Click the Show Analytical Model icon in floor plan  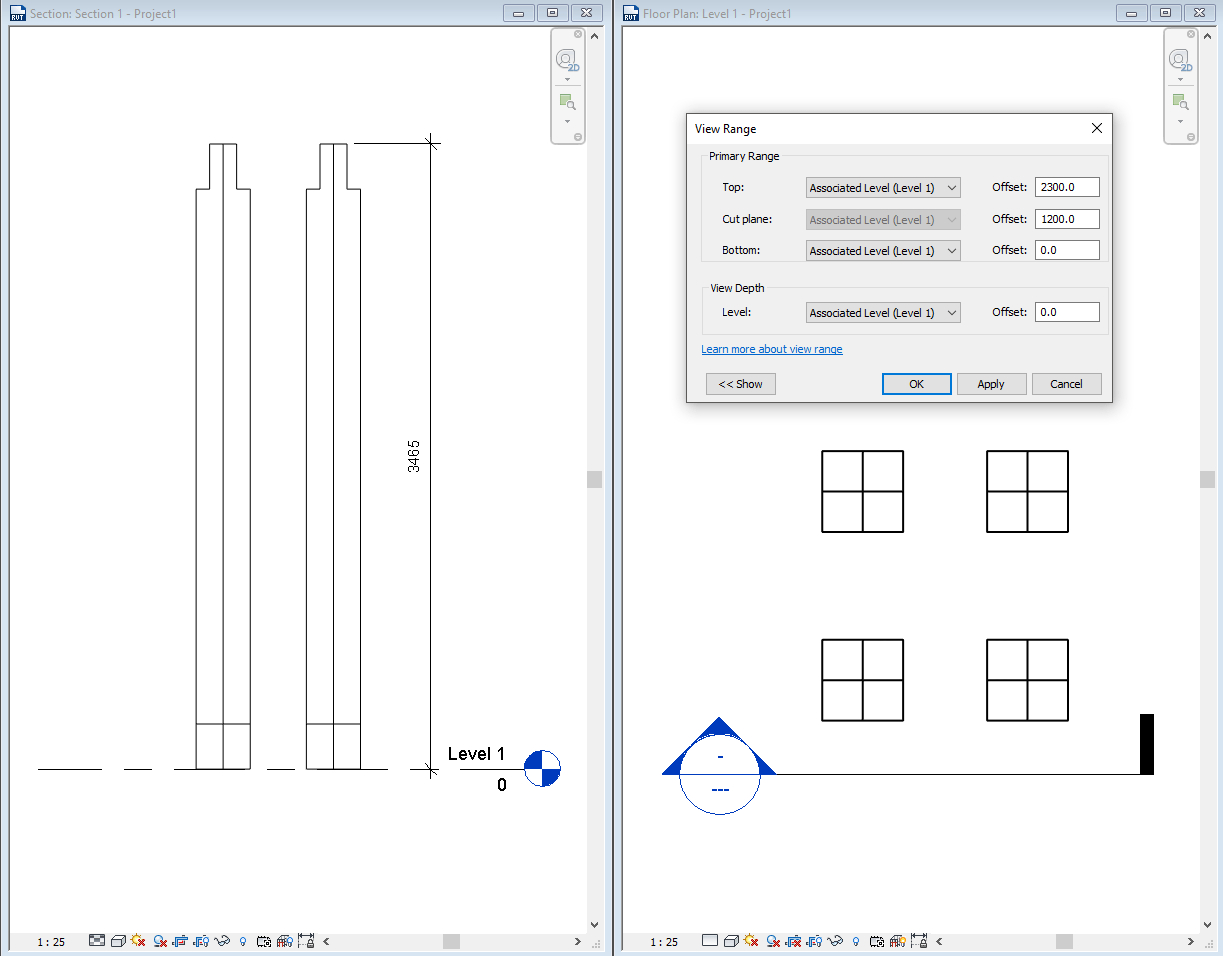coord(897,941)
